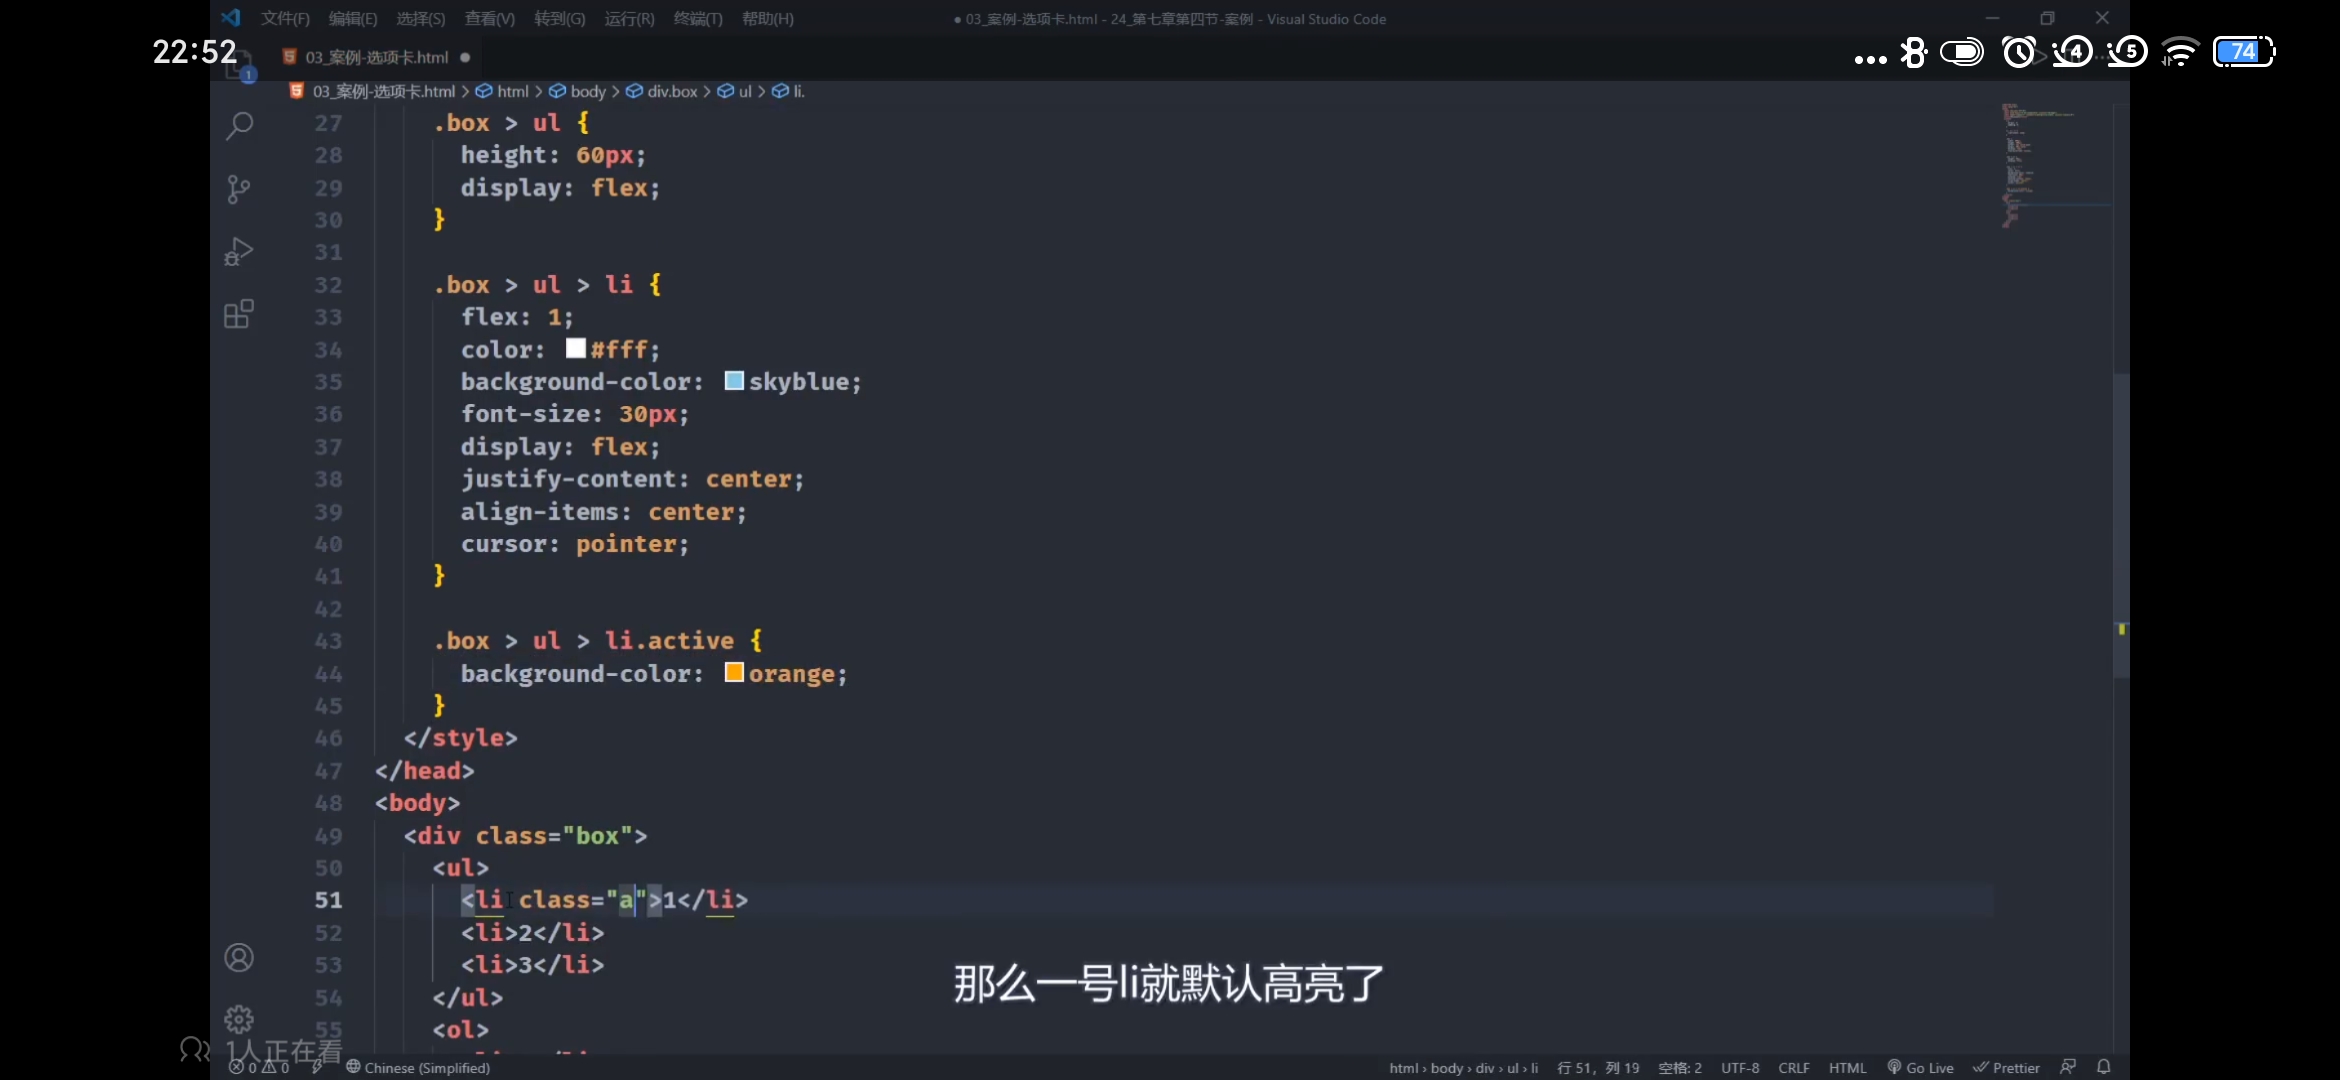Click the CRLF line ending button

tap(1794, 1067)
